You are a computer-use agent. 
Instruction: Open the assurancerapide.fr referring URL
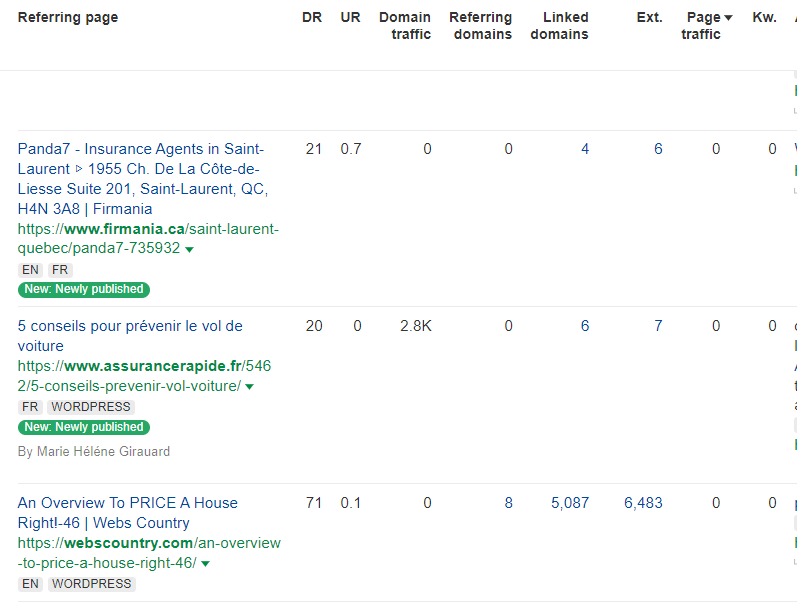(144, 376)
